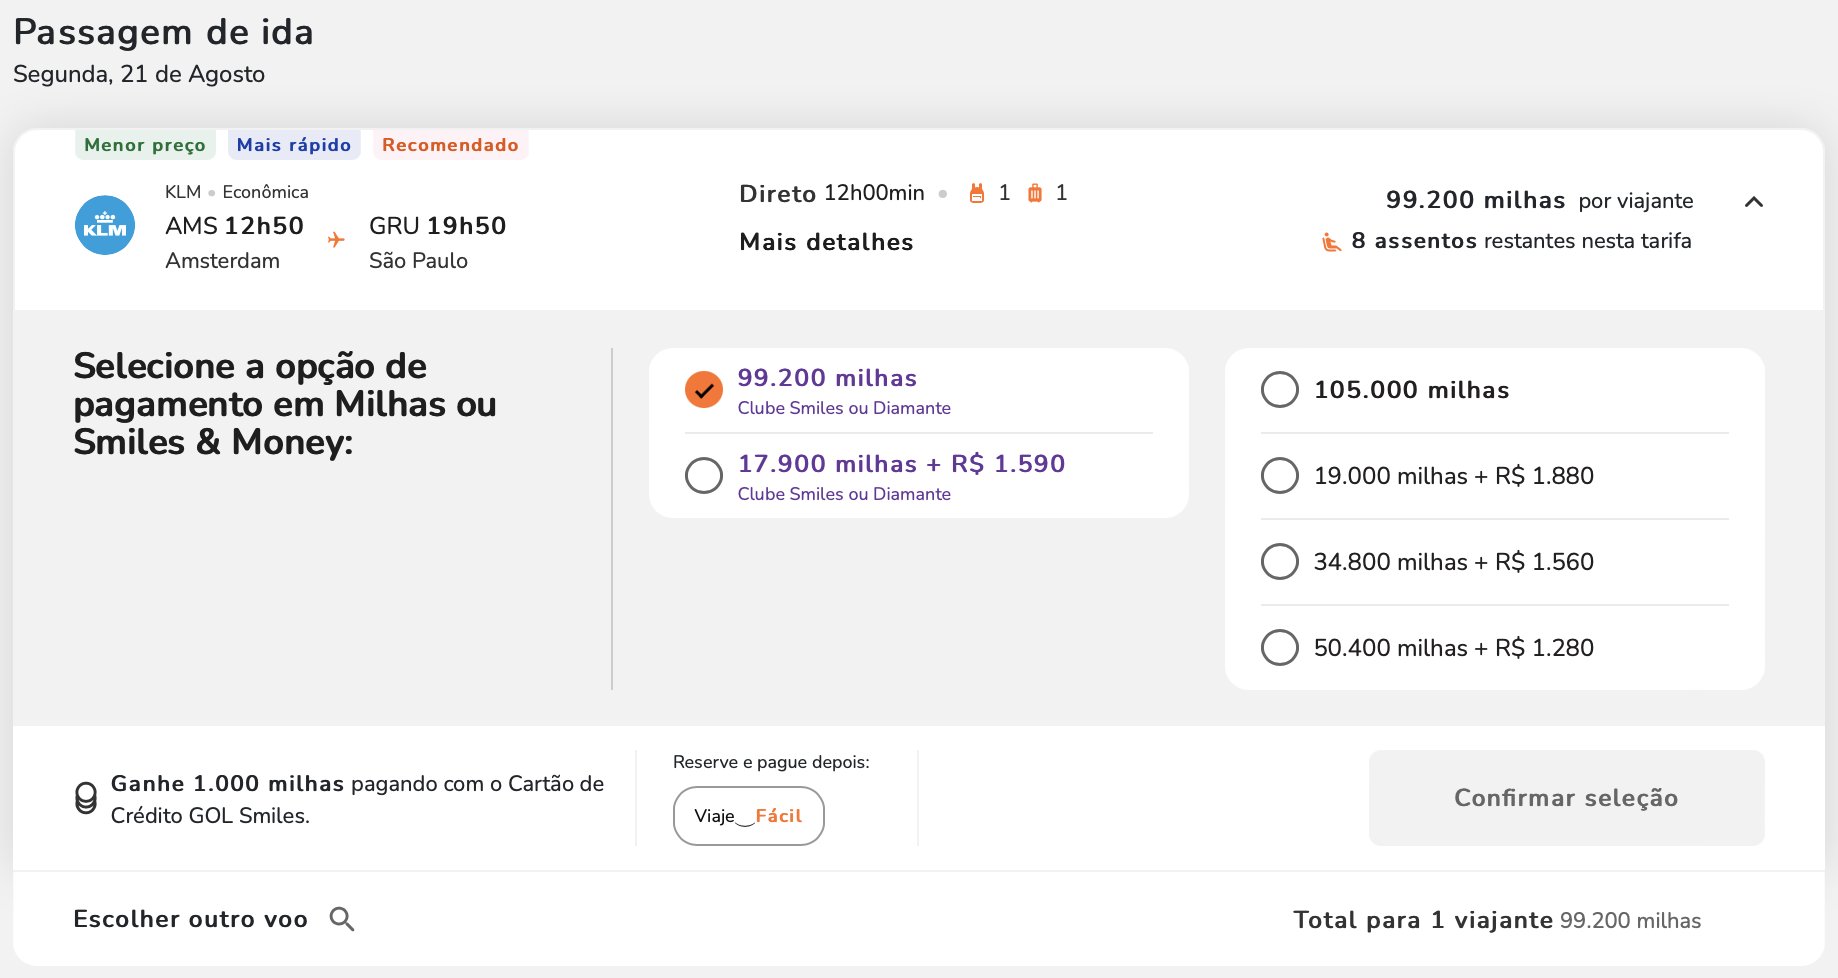Select the 105.000 milhas payment option
This screenshot has width=1838, height=978.
[x=1280, y=390]
